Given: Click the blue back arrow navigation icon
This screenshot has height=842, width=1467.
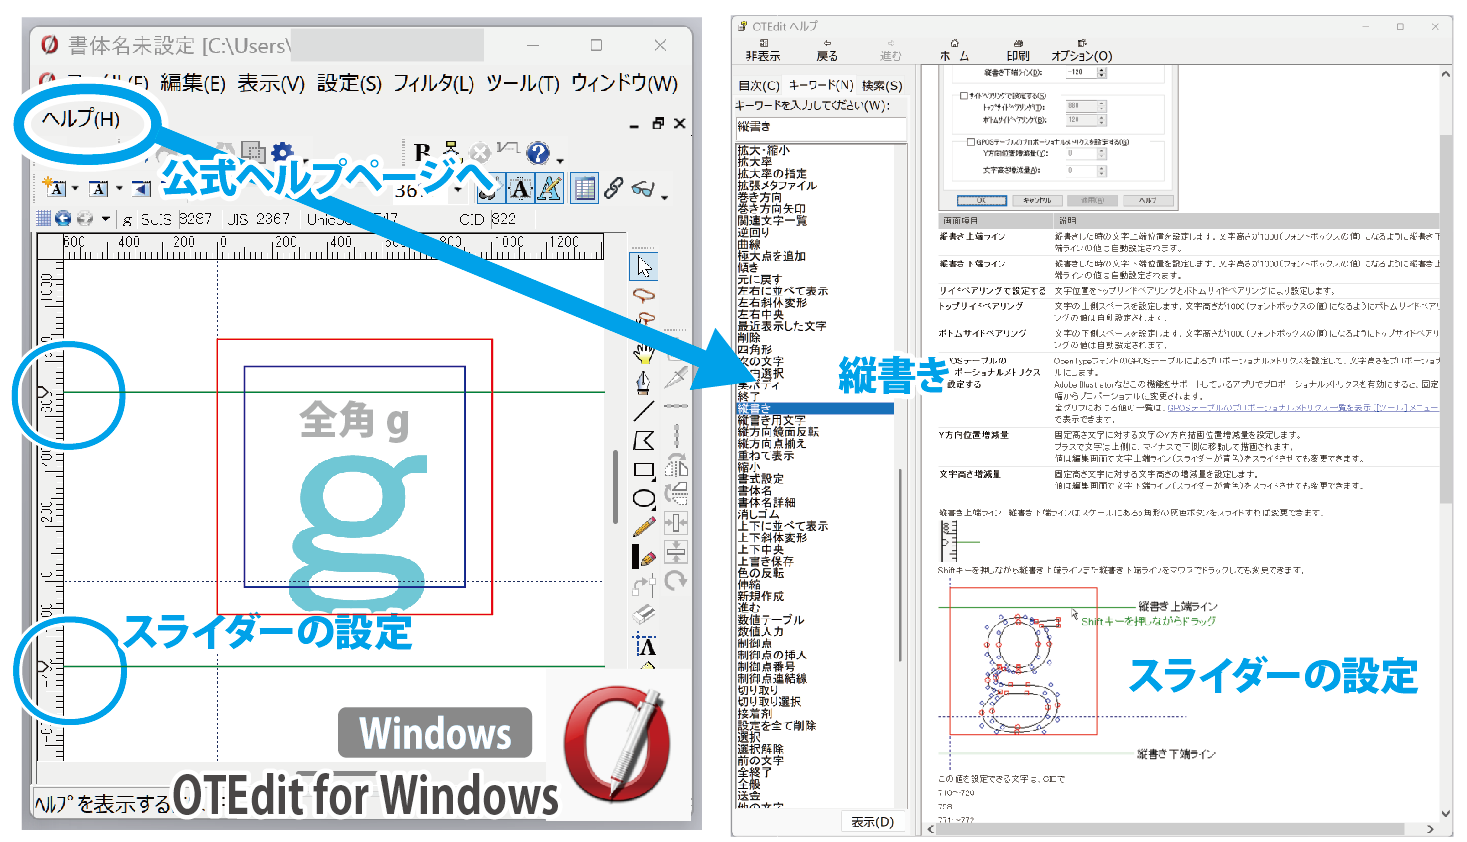Looking at the screenshot, I should pyautogui.click(x=63, y=218).
